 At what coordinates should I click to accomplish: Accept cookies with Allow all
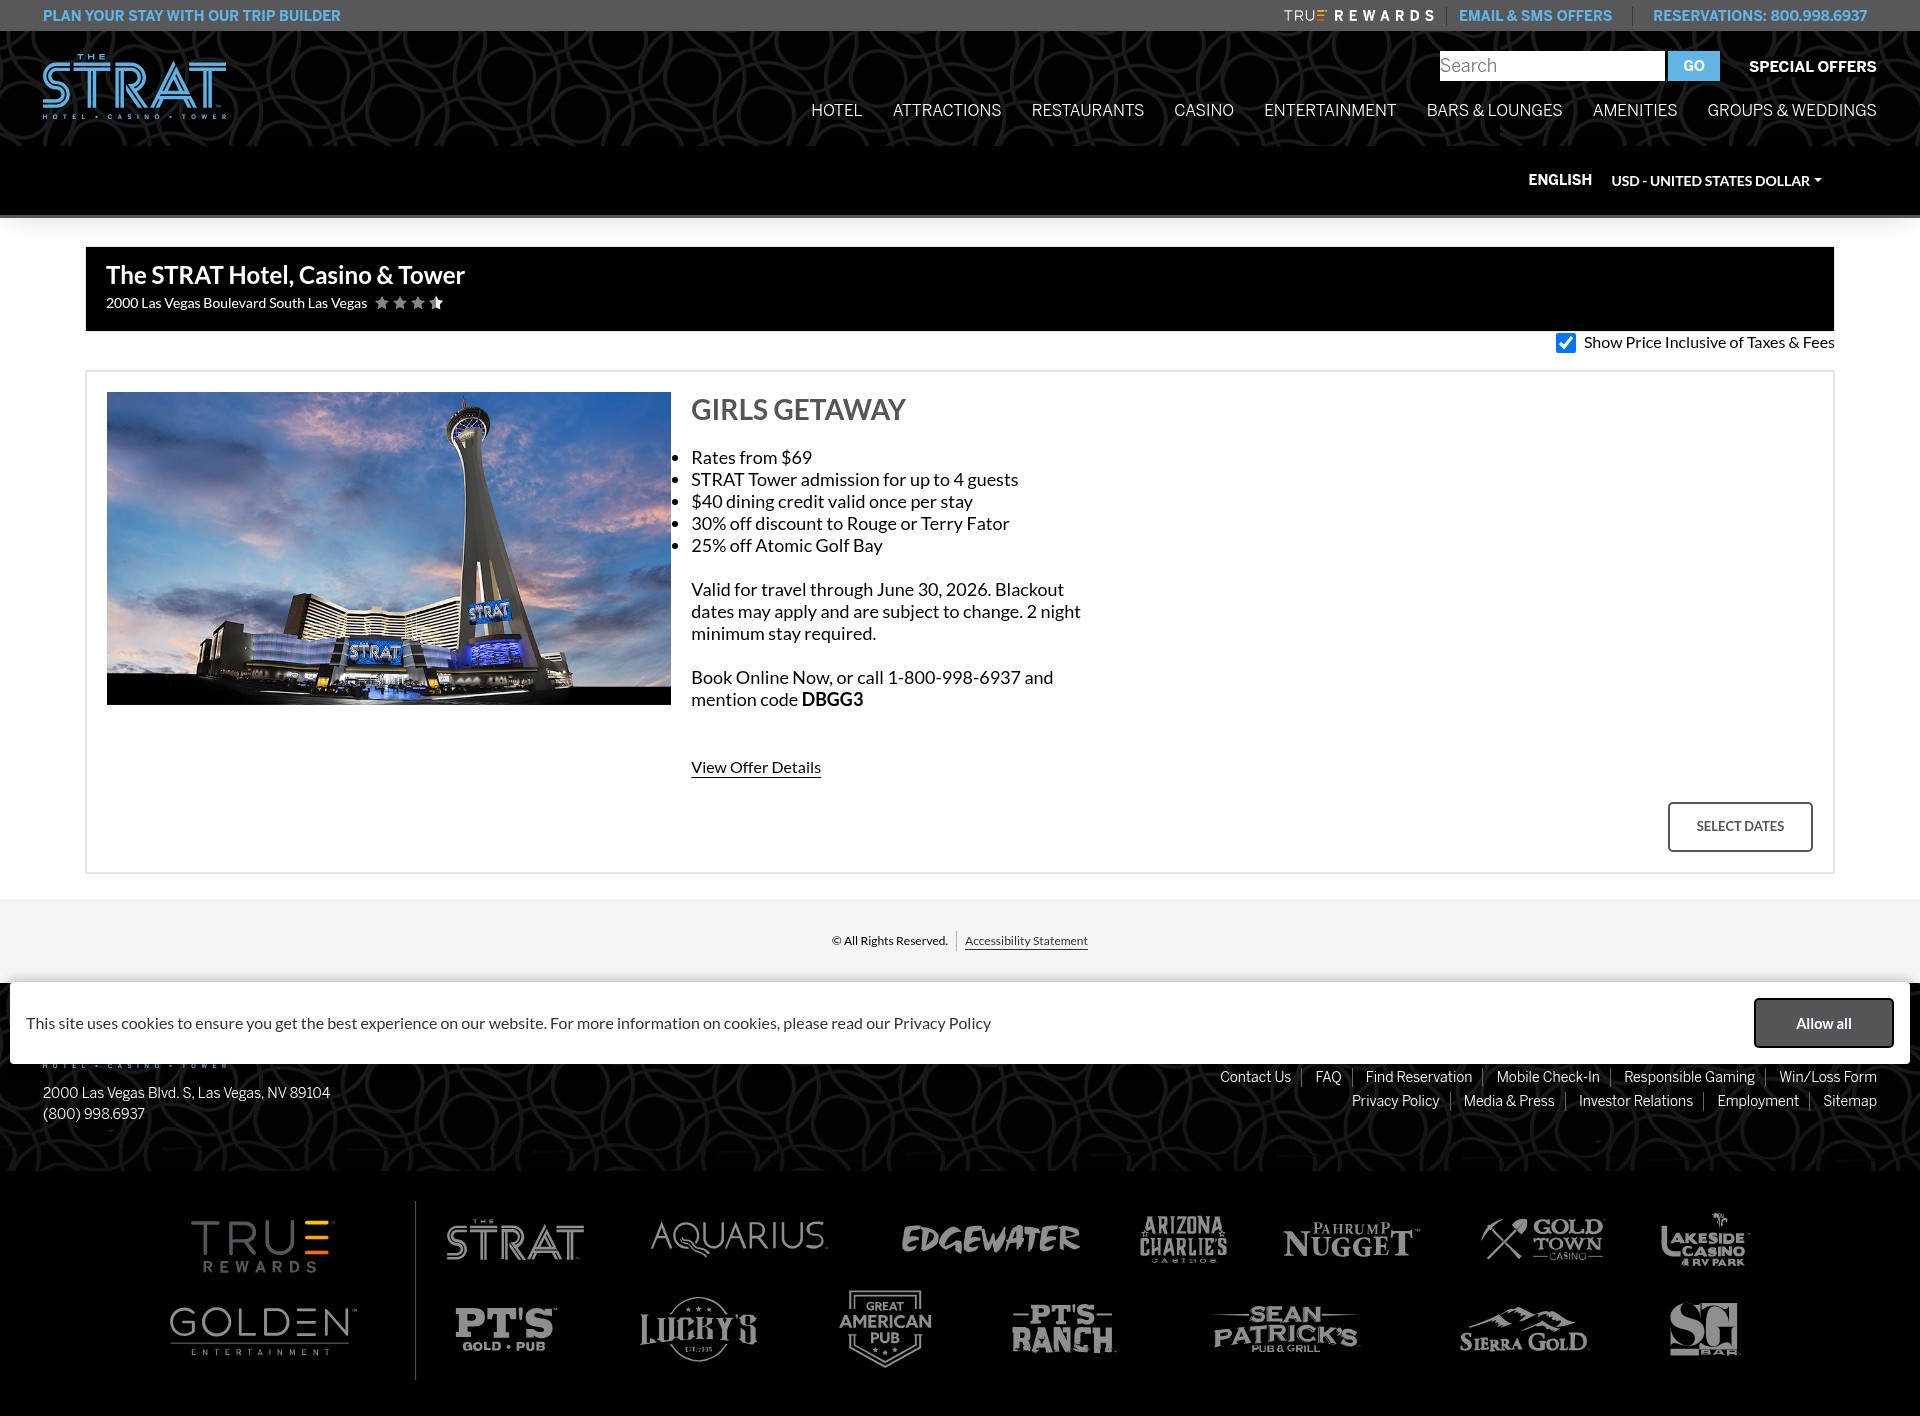tap(1823, 1023)
